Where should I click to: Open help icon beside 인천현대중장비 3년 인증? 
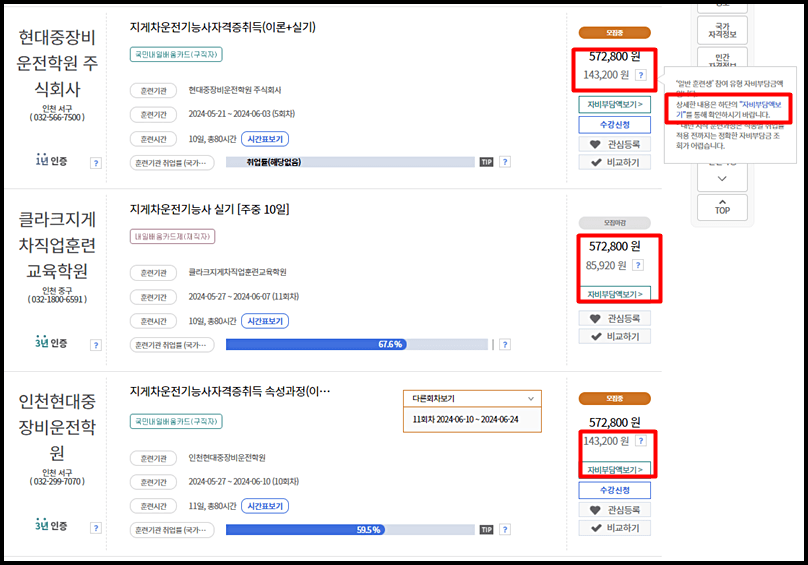click(96, 528)
